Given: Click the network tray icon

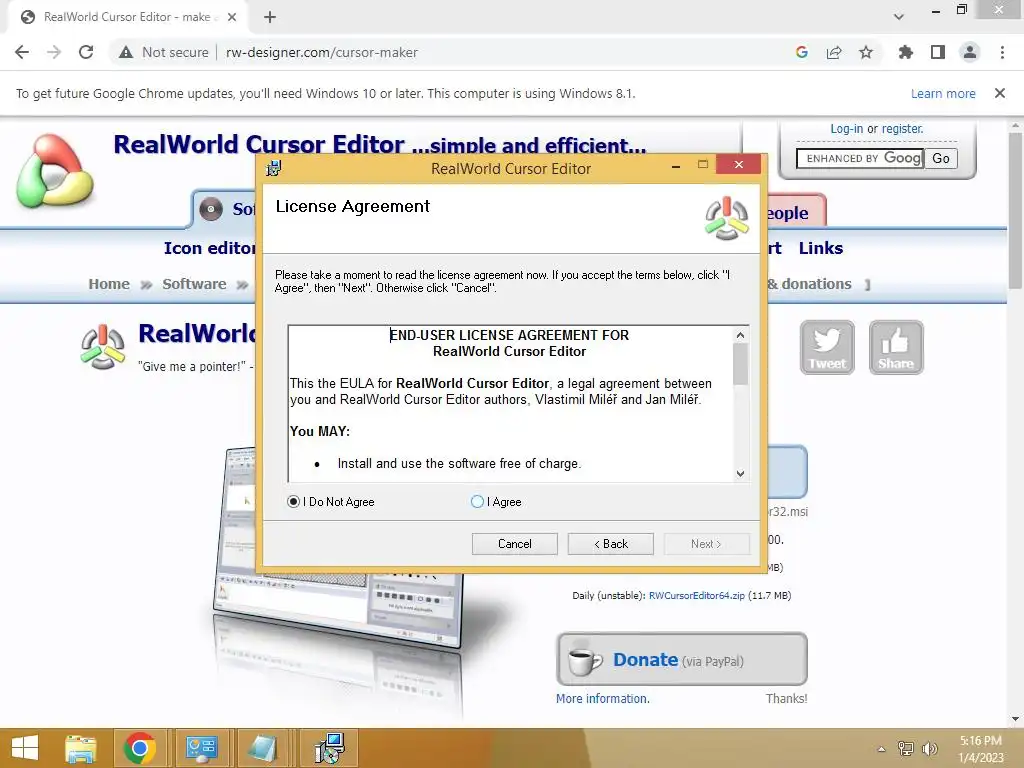Looking at the screenshot, I should click(x=906, y=749).
